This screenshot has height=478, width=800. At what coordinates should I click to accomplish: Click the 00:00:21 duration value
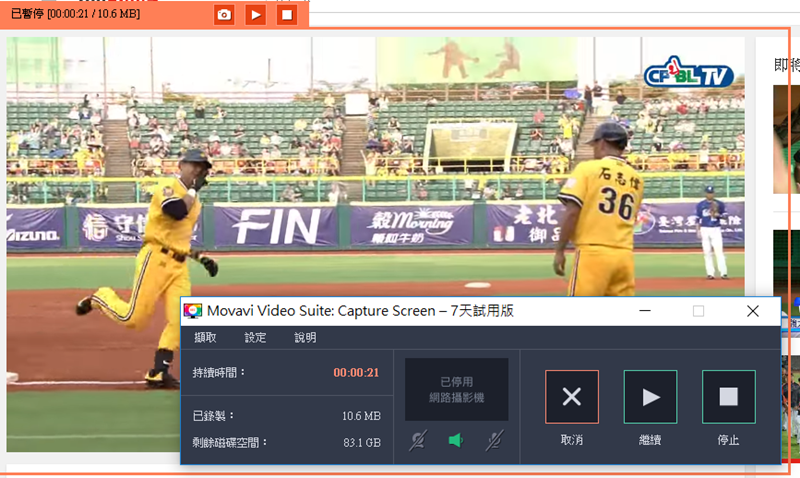pos(356,372)
